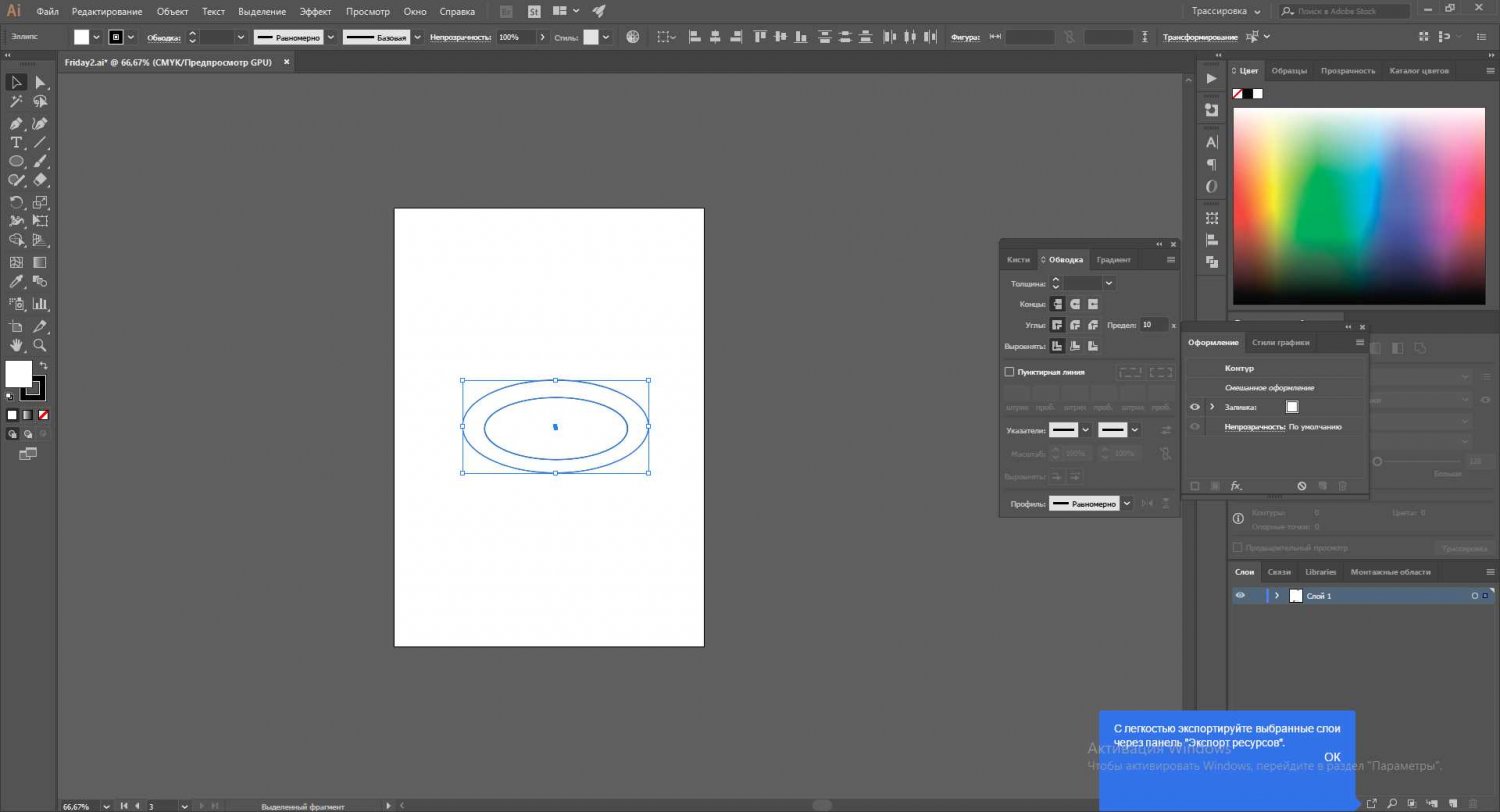Select the Rotate tool
Image resolution: width=1500 pixels, height=812 pixels.
point(17,203)
